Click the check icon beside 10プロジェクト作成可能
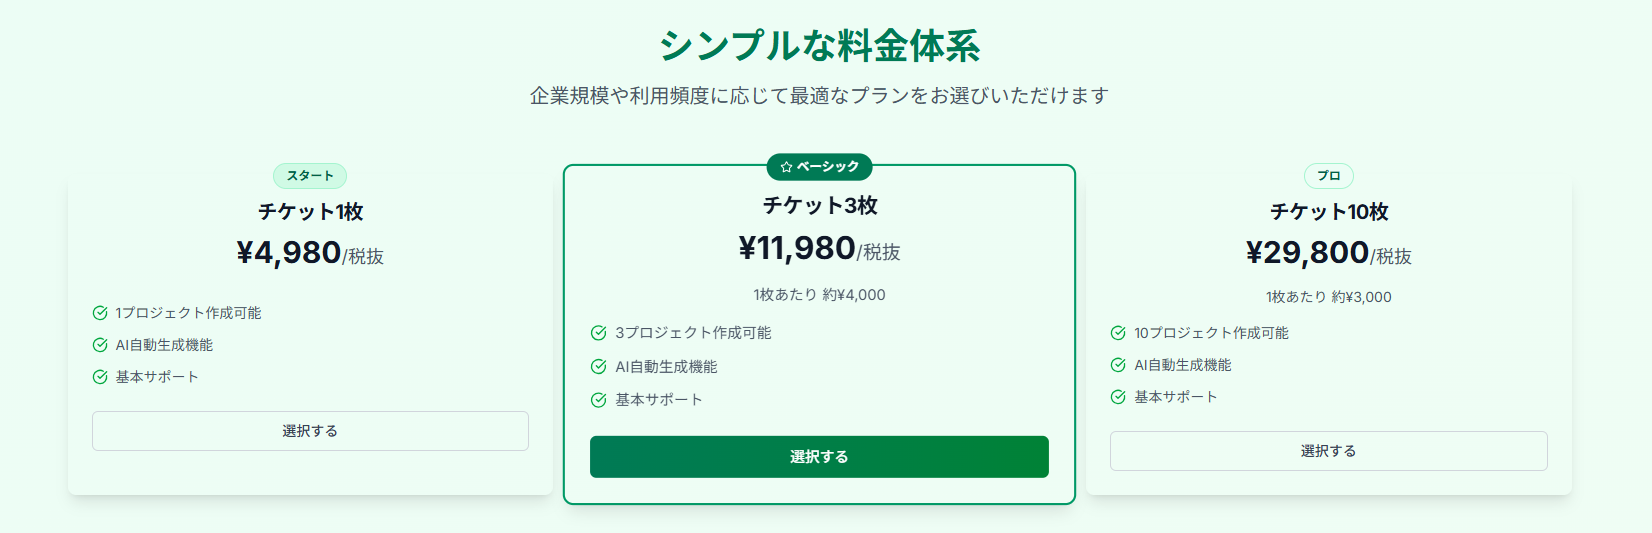This screenshot has height=533, width=1652. click(x=1118, y=333)
